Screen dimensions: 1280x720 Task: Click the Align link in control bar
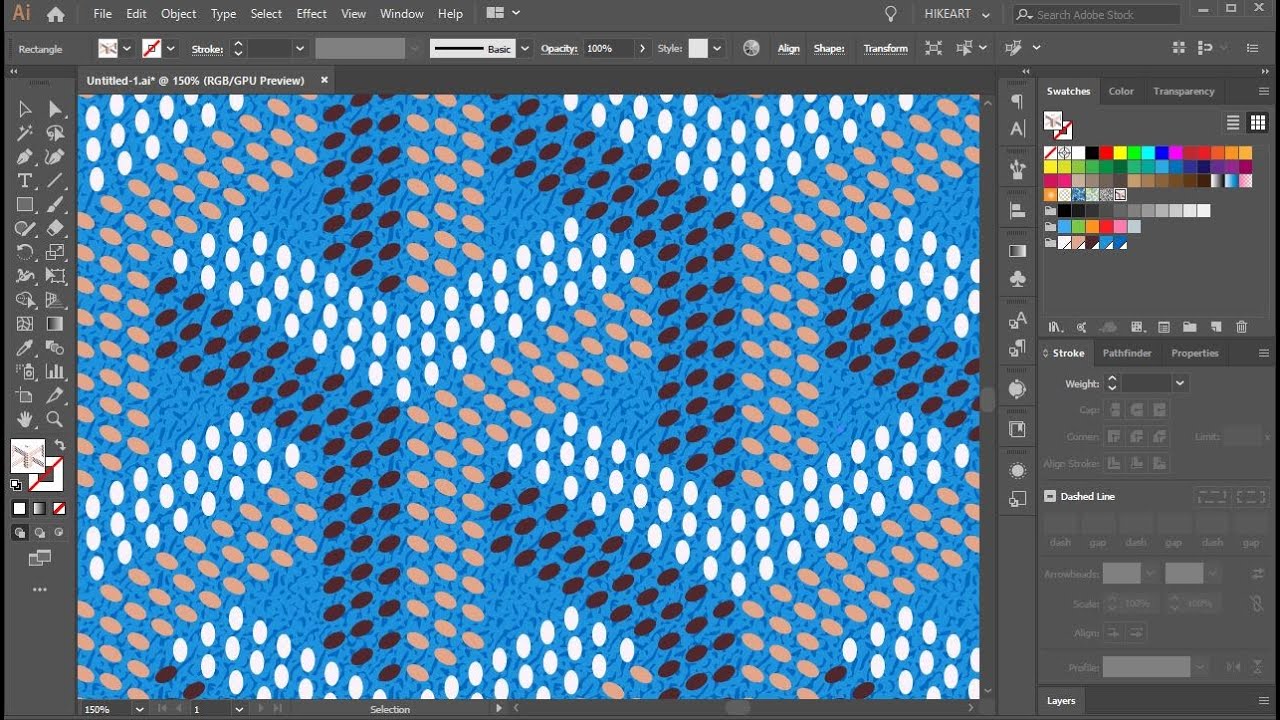(789, 48)
